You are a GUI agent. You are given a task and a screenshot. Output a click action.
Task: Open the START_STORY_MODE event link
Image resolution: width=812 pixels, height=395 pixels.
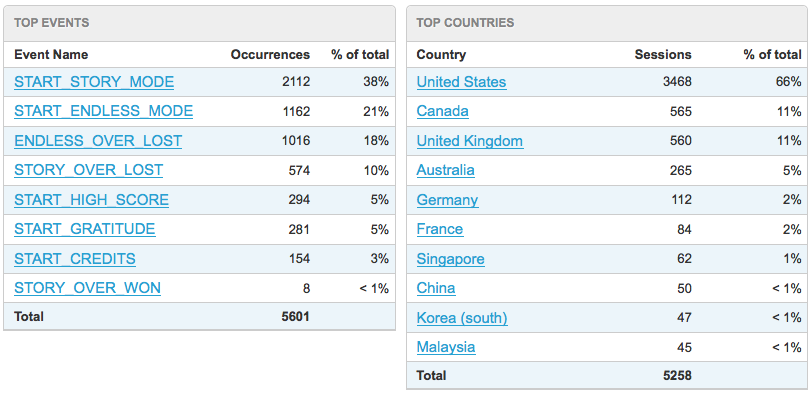(94, 82)
